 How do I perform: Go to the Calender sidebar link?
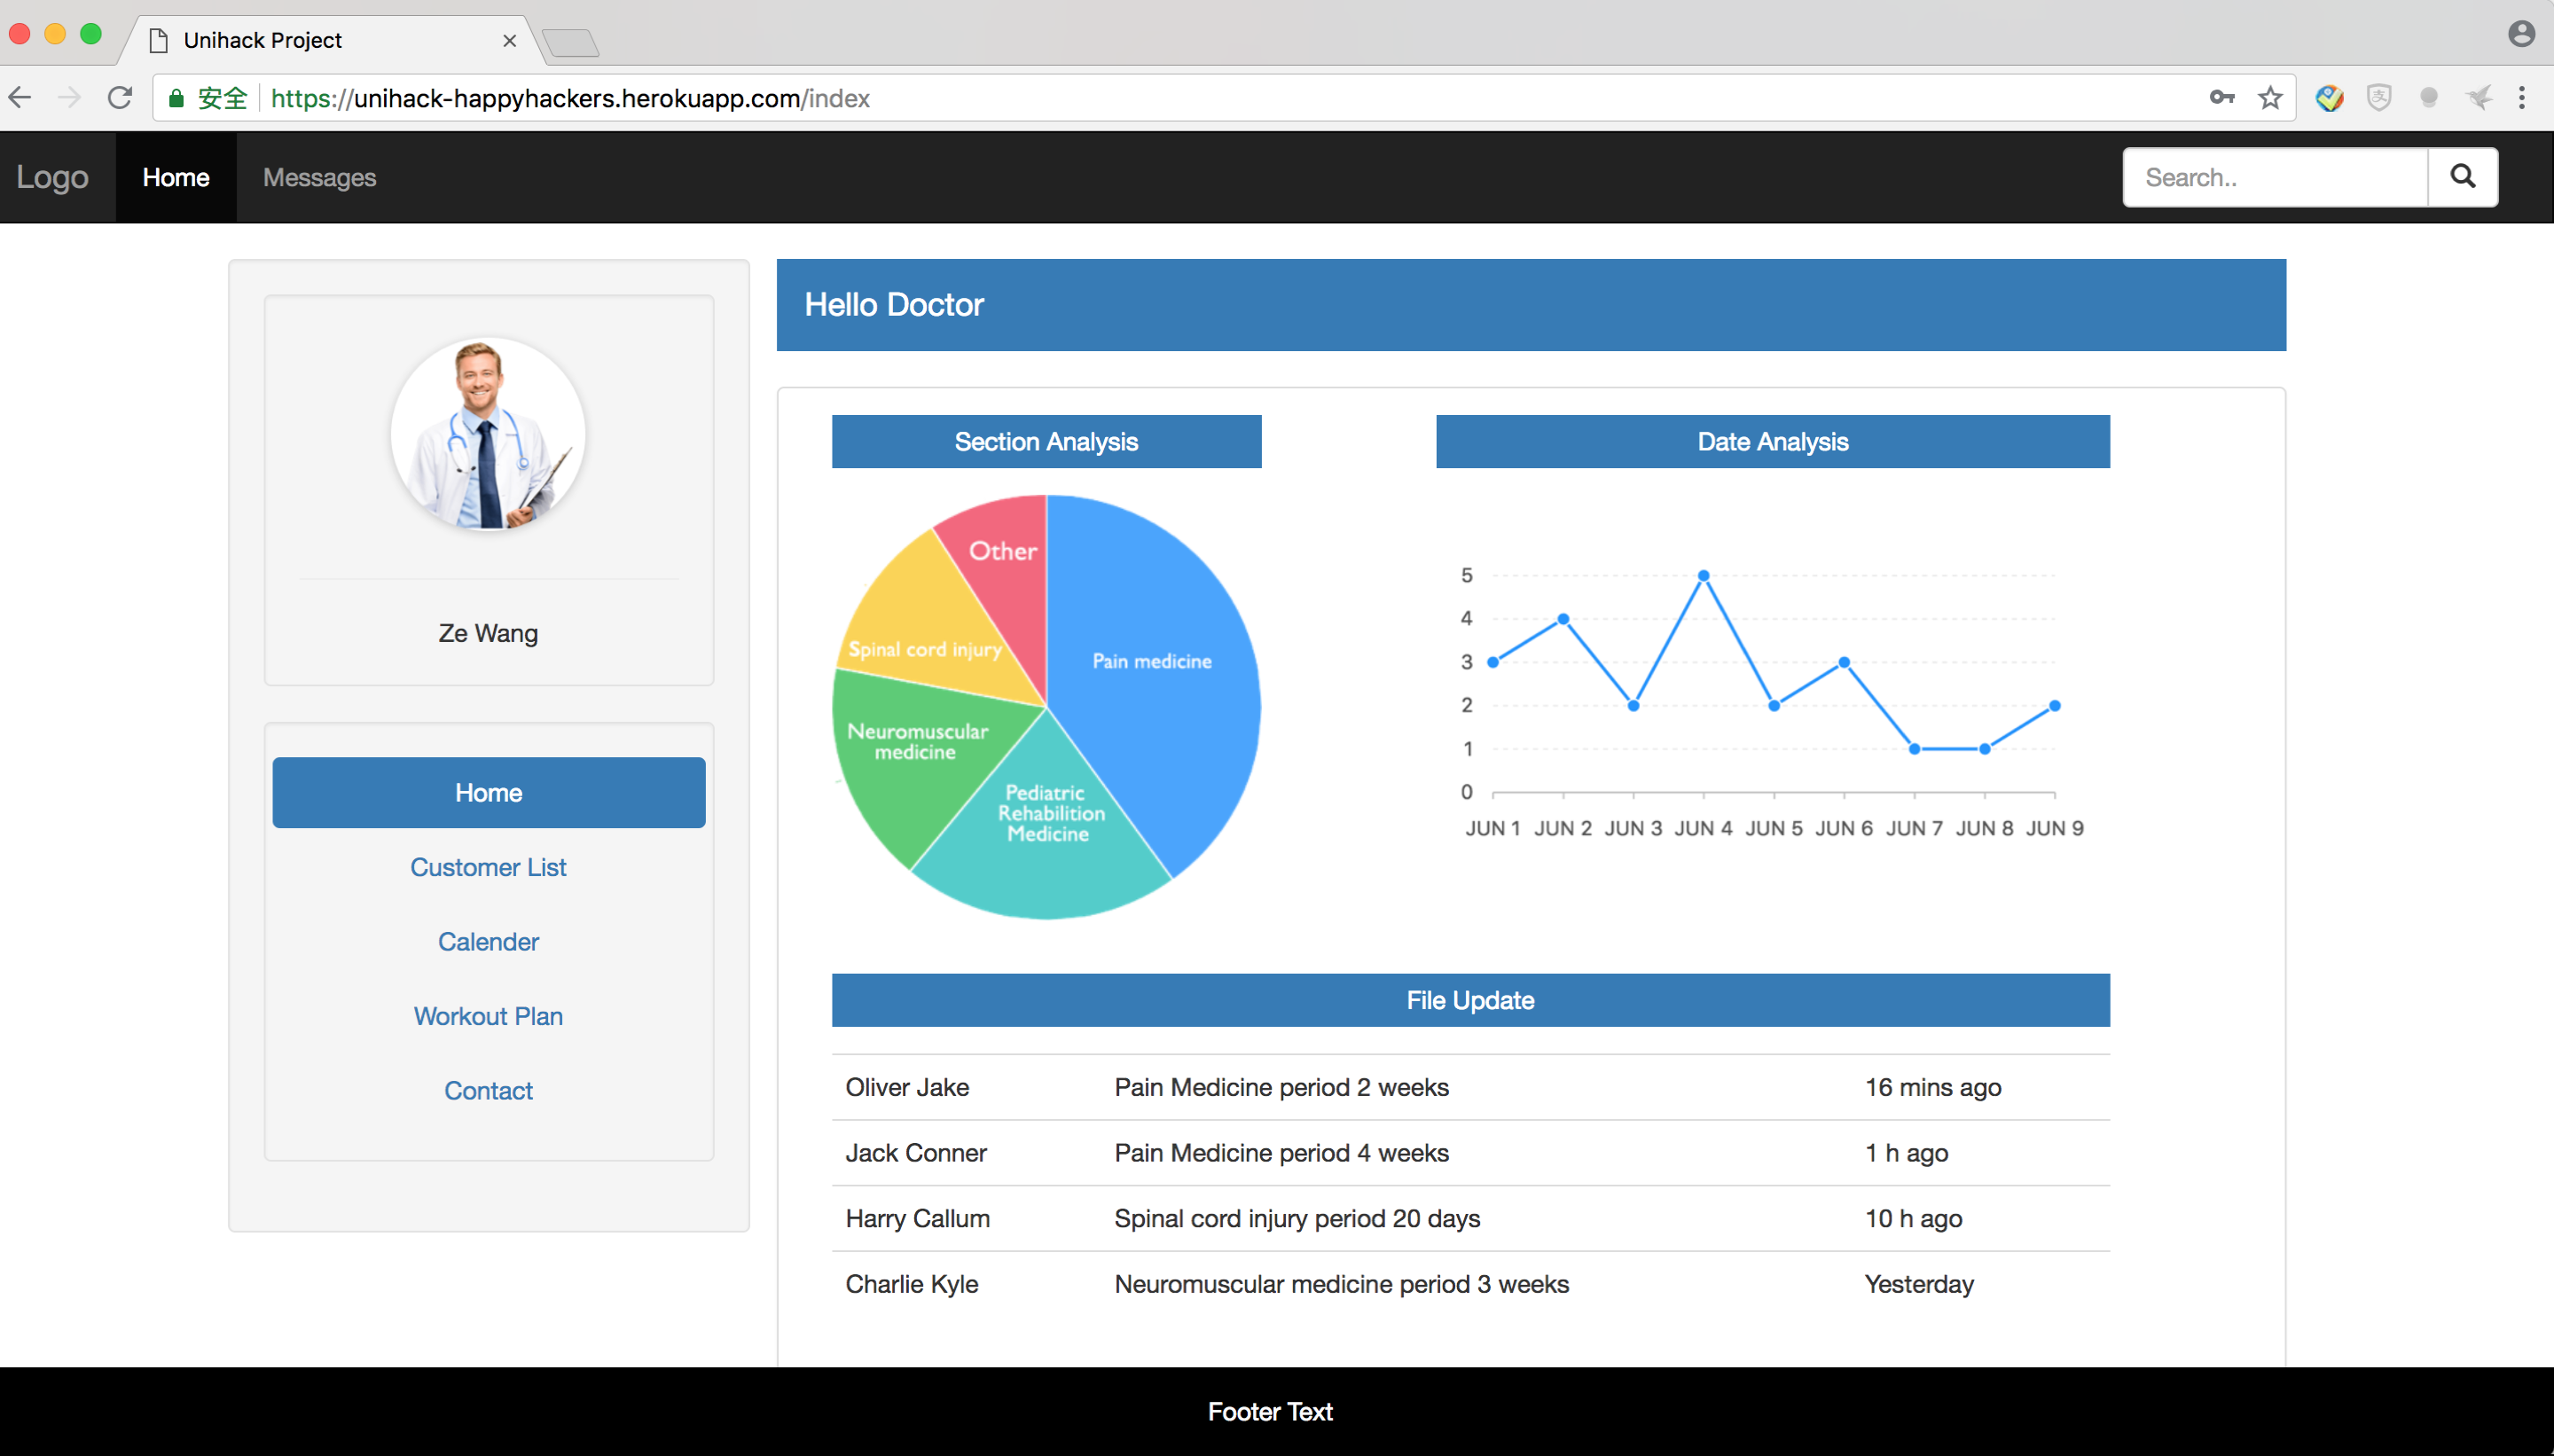[488, 941]
